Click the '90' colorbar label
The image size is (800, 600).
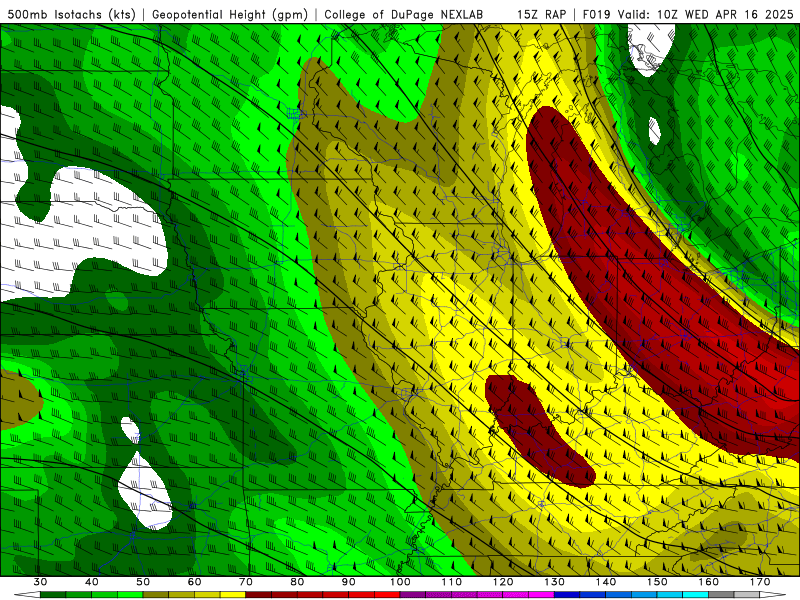348,582
